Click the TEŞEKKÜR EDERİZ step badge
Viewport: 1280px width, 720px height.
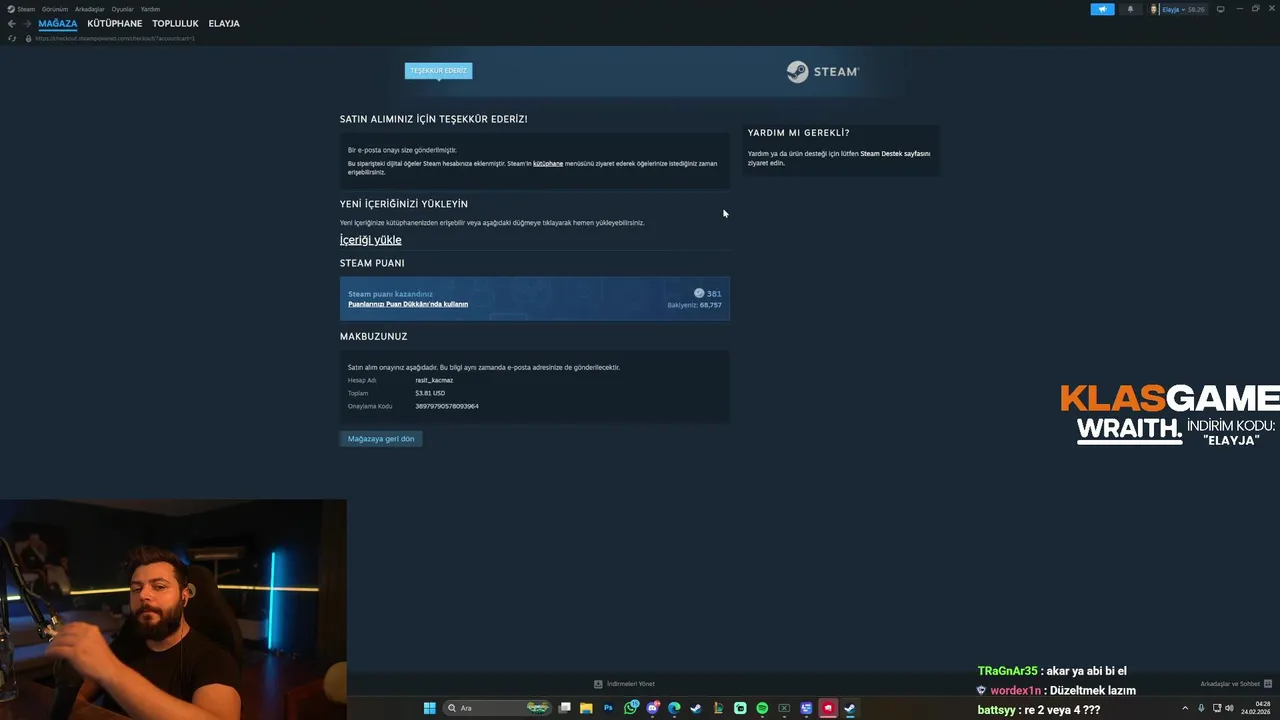pyautogui.click(x=438, y=71)
